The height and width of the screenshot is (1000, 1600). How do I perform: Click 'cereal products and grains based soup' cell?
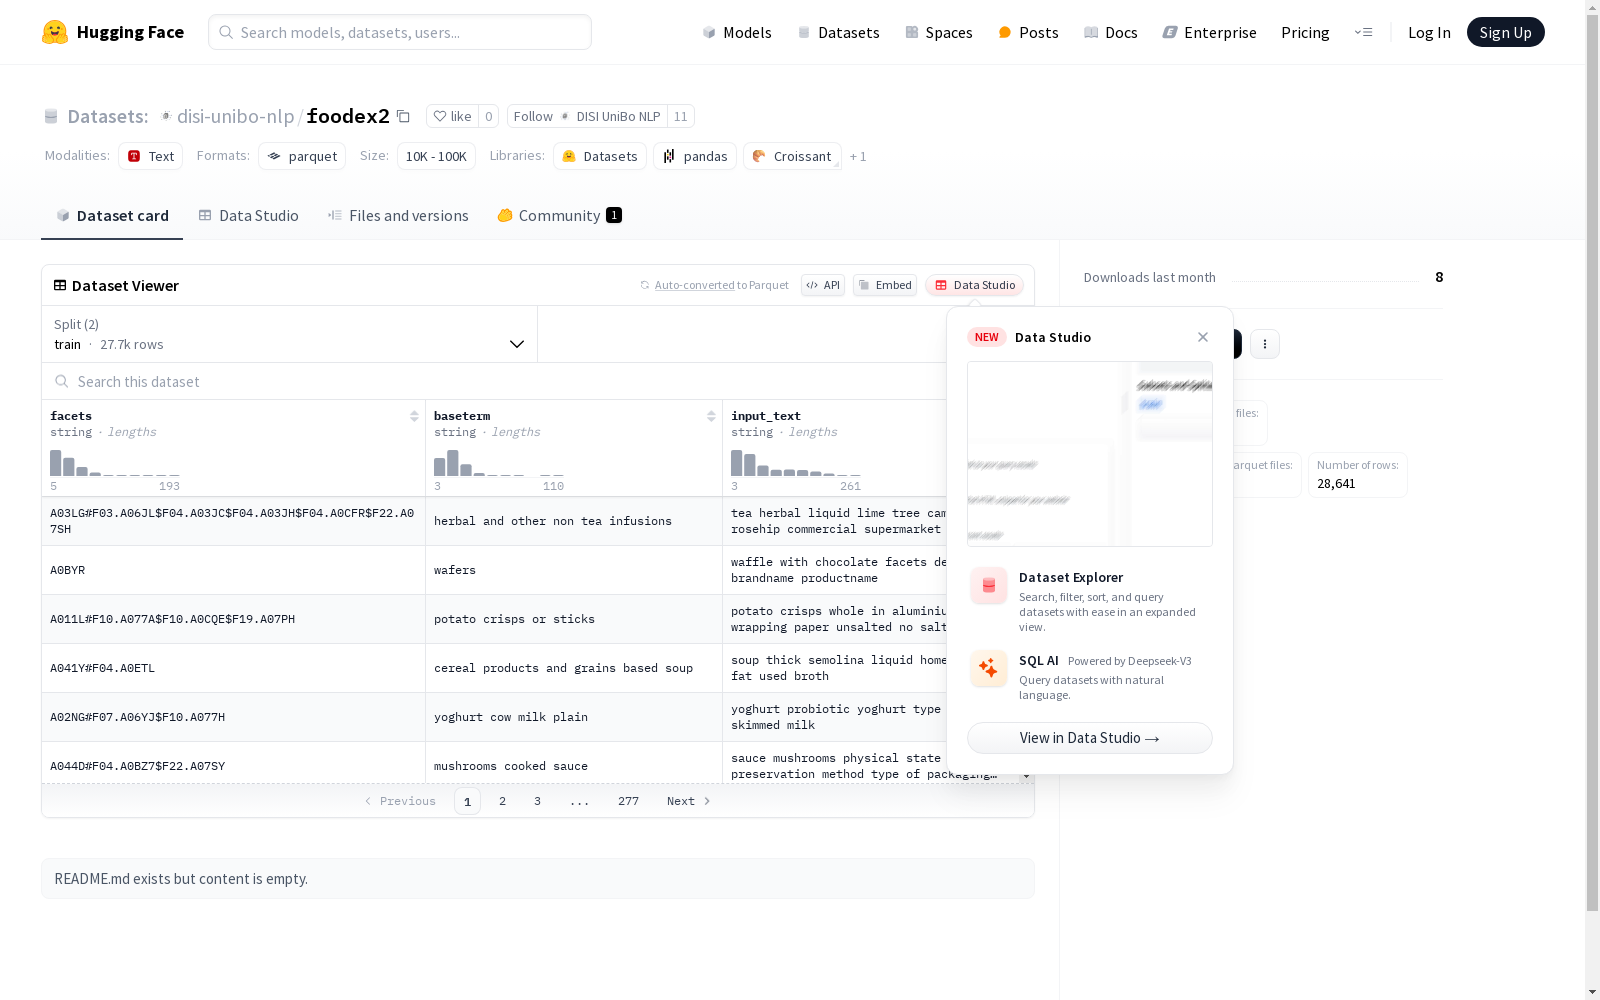[x=574, y=668]
